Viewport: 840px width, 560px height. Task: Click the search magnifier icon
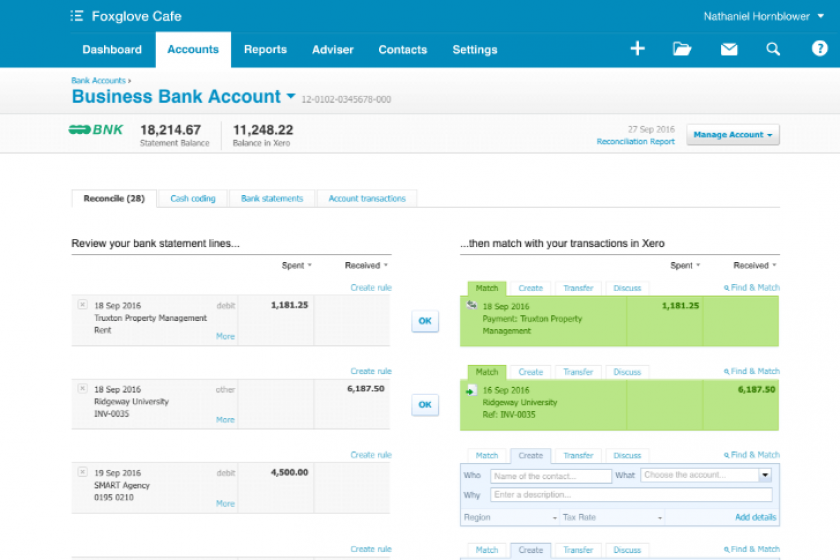pos(772,49)
